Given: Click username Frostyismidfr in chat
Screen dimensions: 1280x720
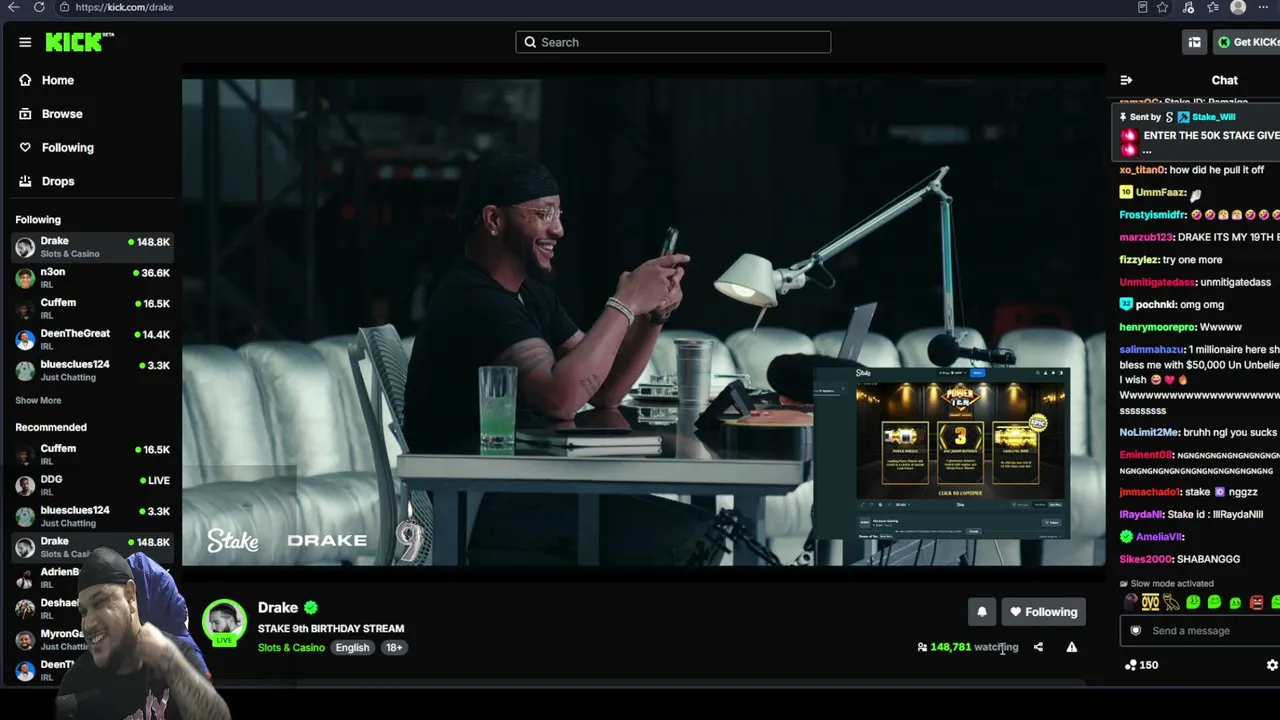Looking at the screenshot, I should tap(1152, 215).
